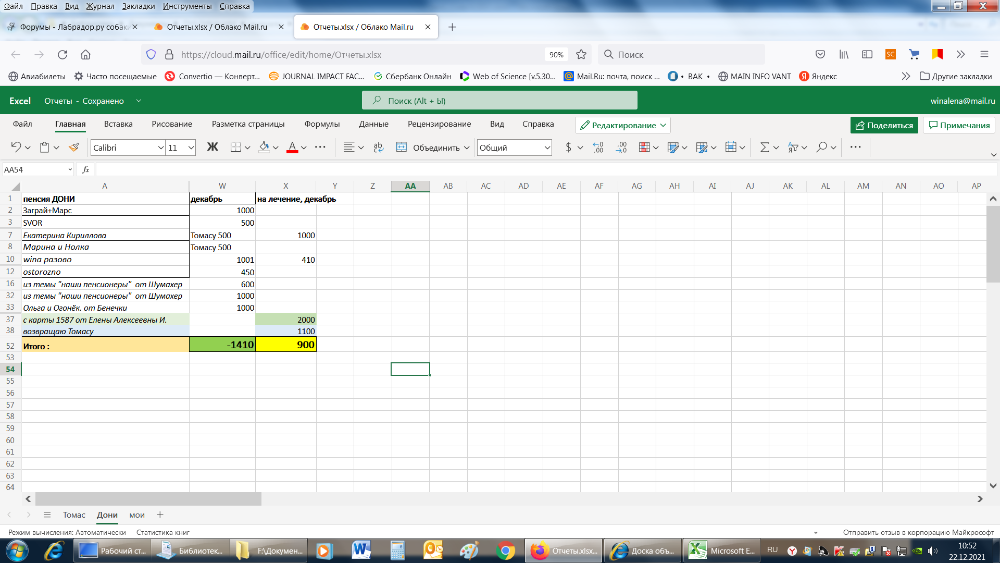This screenshot has height=563, width=1000.
Task: Click the Поделиться share button
Action: coord(884,125)
